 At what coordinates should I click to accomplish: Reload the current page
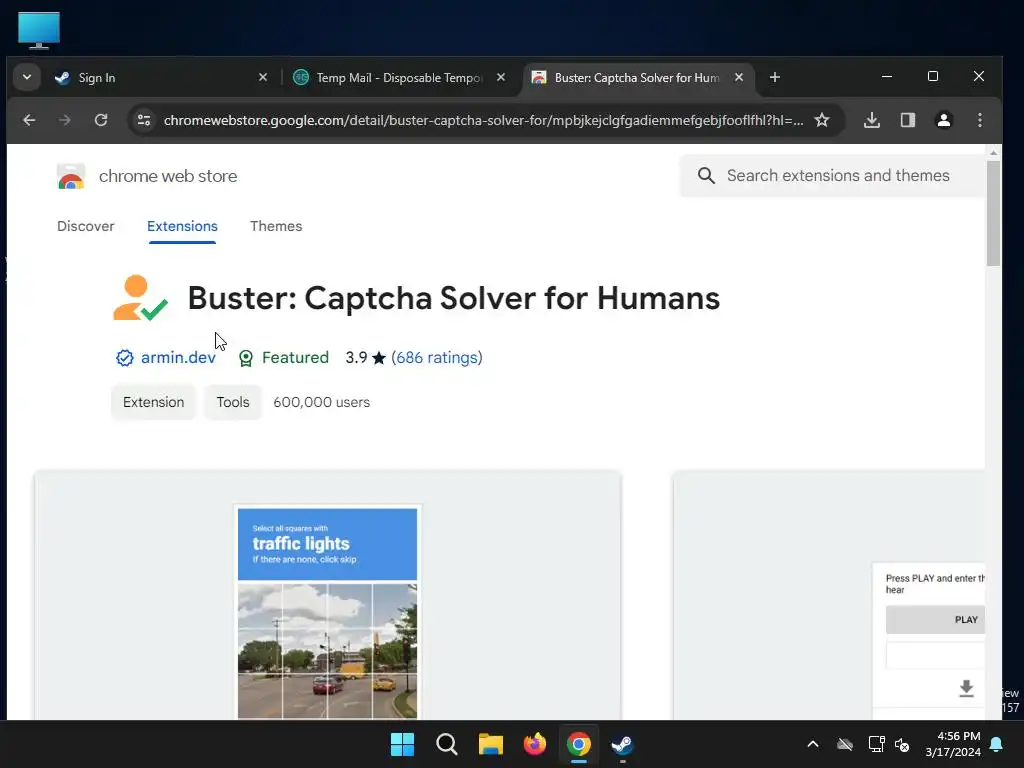(x=101, y=120)
